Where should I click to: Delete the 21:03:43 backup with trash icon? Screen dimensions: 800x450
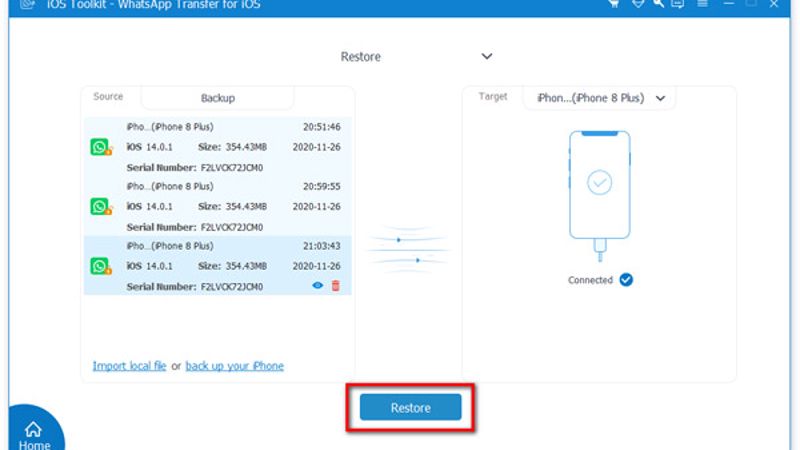(335, 286)
